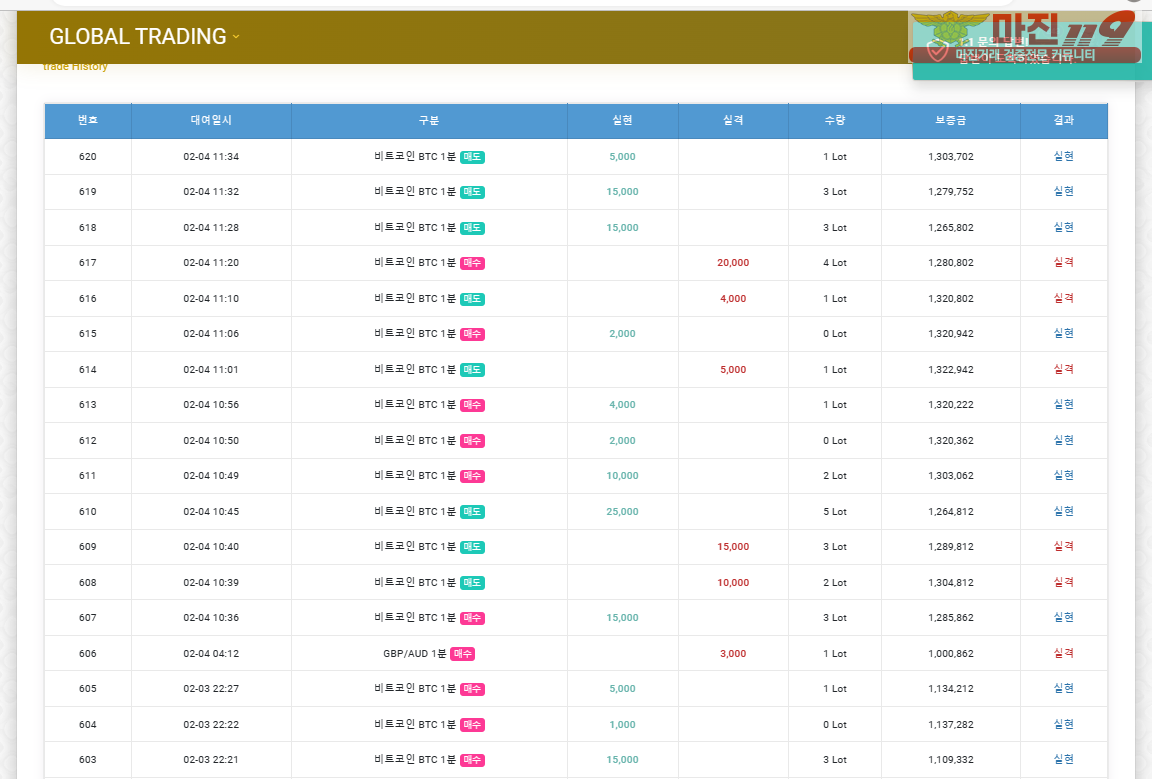Click the 20,000 loss value in row 617
The image size is (1152, 779).
coord(732,263)
